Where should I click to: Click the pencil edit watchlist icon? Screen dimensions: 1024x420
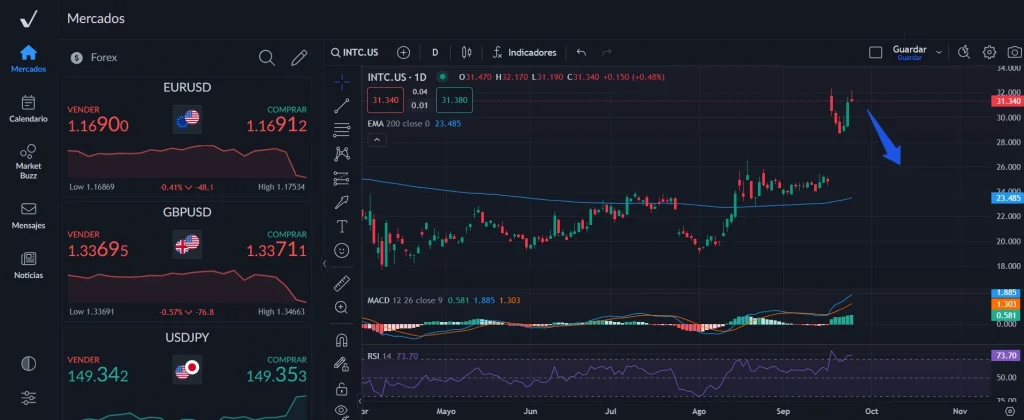tap(298, 58)
